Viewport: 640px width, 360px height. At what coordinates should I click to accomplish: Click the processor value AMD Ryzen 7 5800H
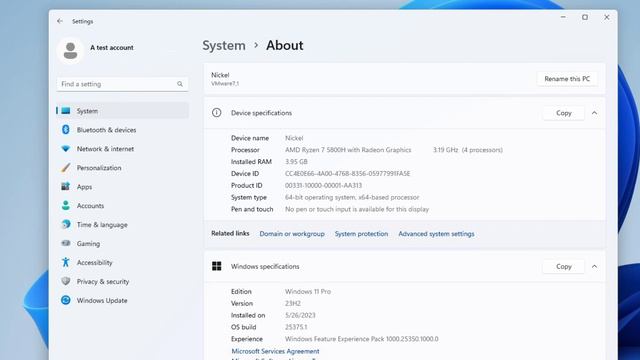348,150
